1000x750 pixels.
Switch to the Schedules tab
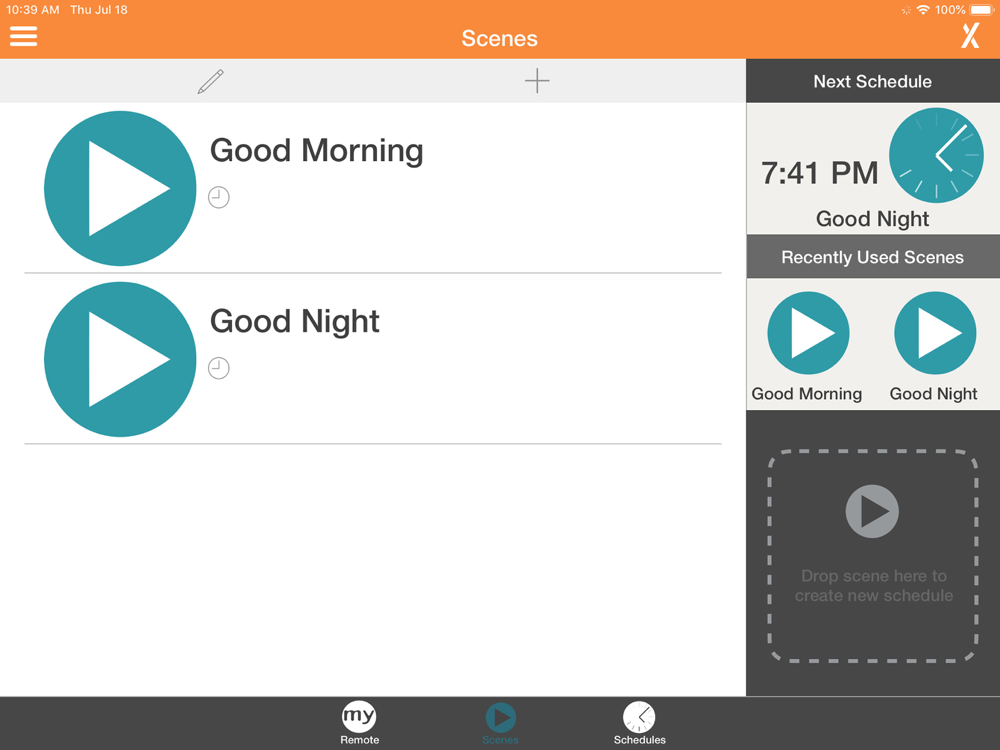[639, 723]
